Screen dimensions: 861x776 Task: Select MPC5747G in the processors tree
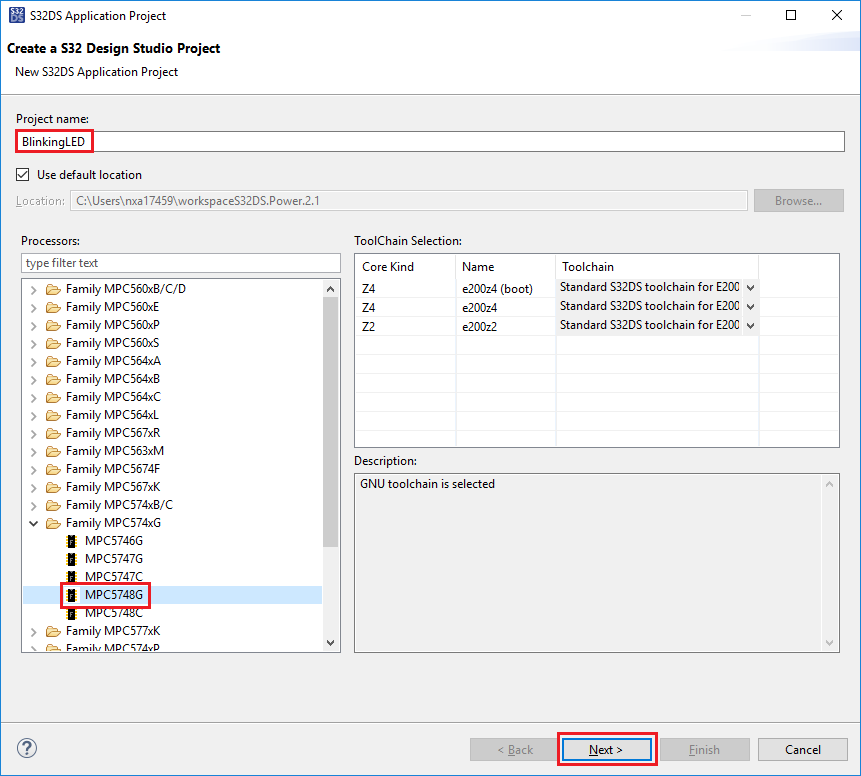coord(114,559)
